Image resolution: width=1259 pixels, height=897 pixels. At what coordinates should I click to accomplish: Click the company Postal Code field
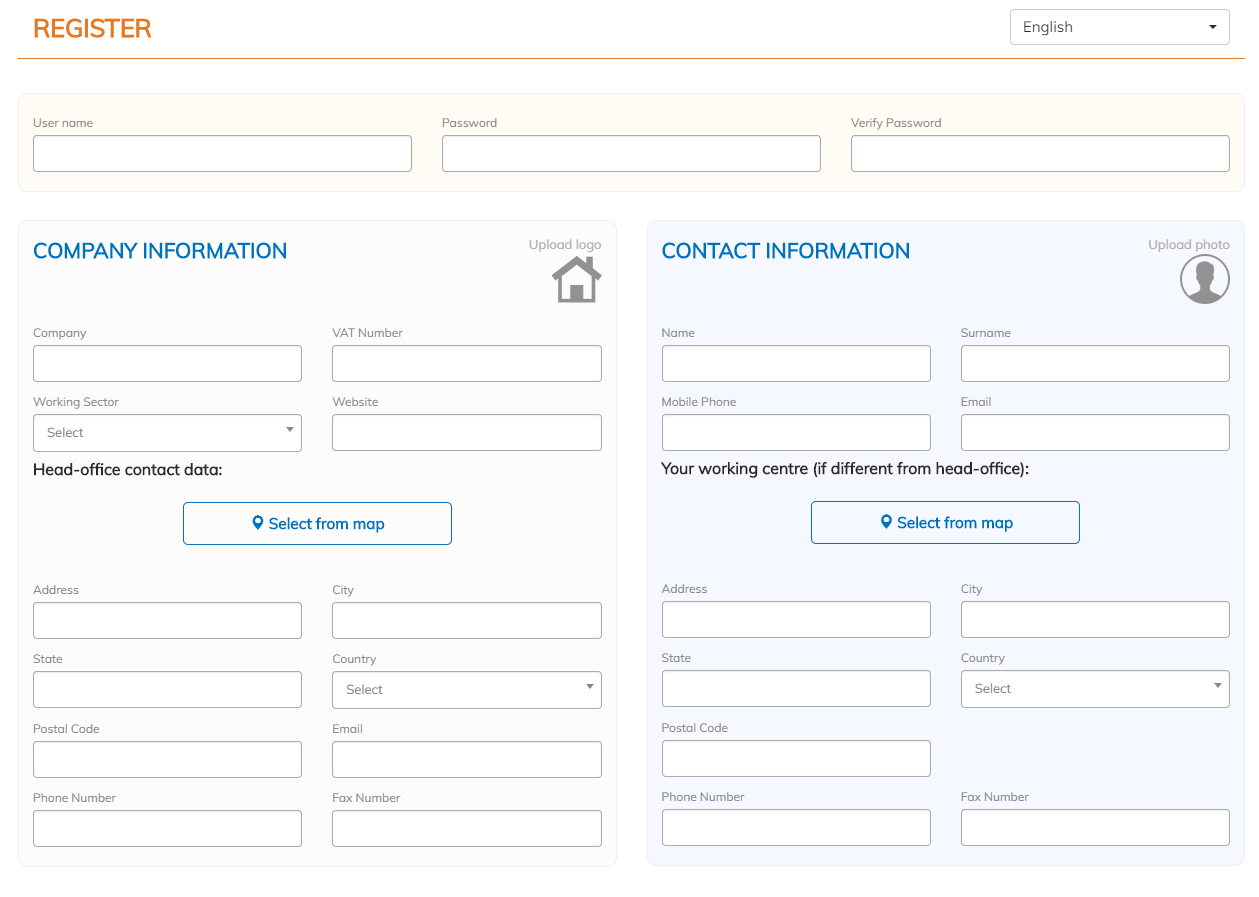pyautogui.click(x=167, y=760)
